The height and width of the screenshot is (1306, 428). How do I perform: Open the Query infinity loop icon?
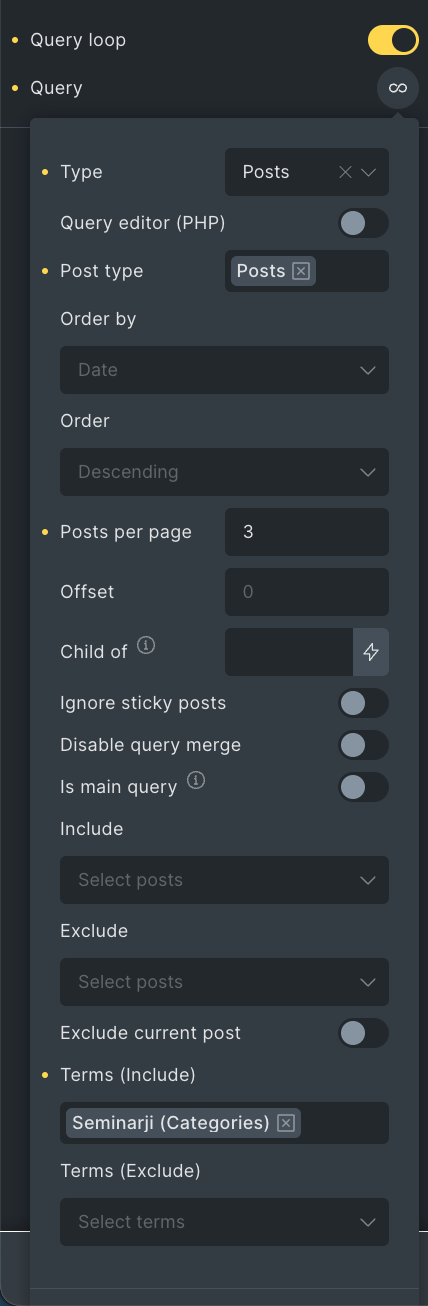(398, 88)
